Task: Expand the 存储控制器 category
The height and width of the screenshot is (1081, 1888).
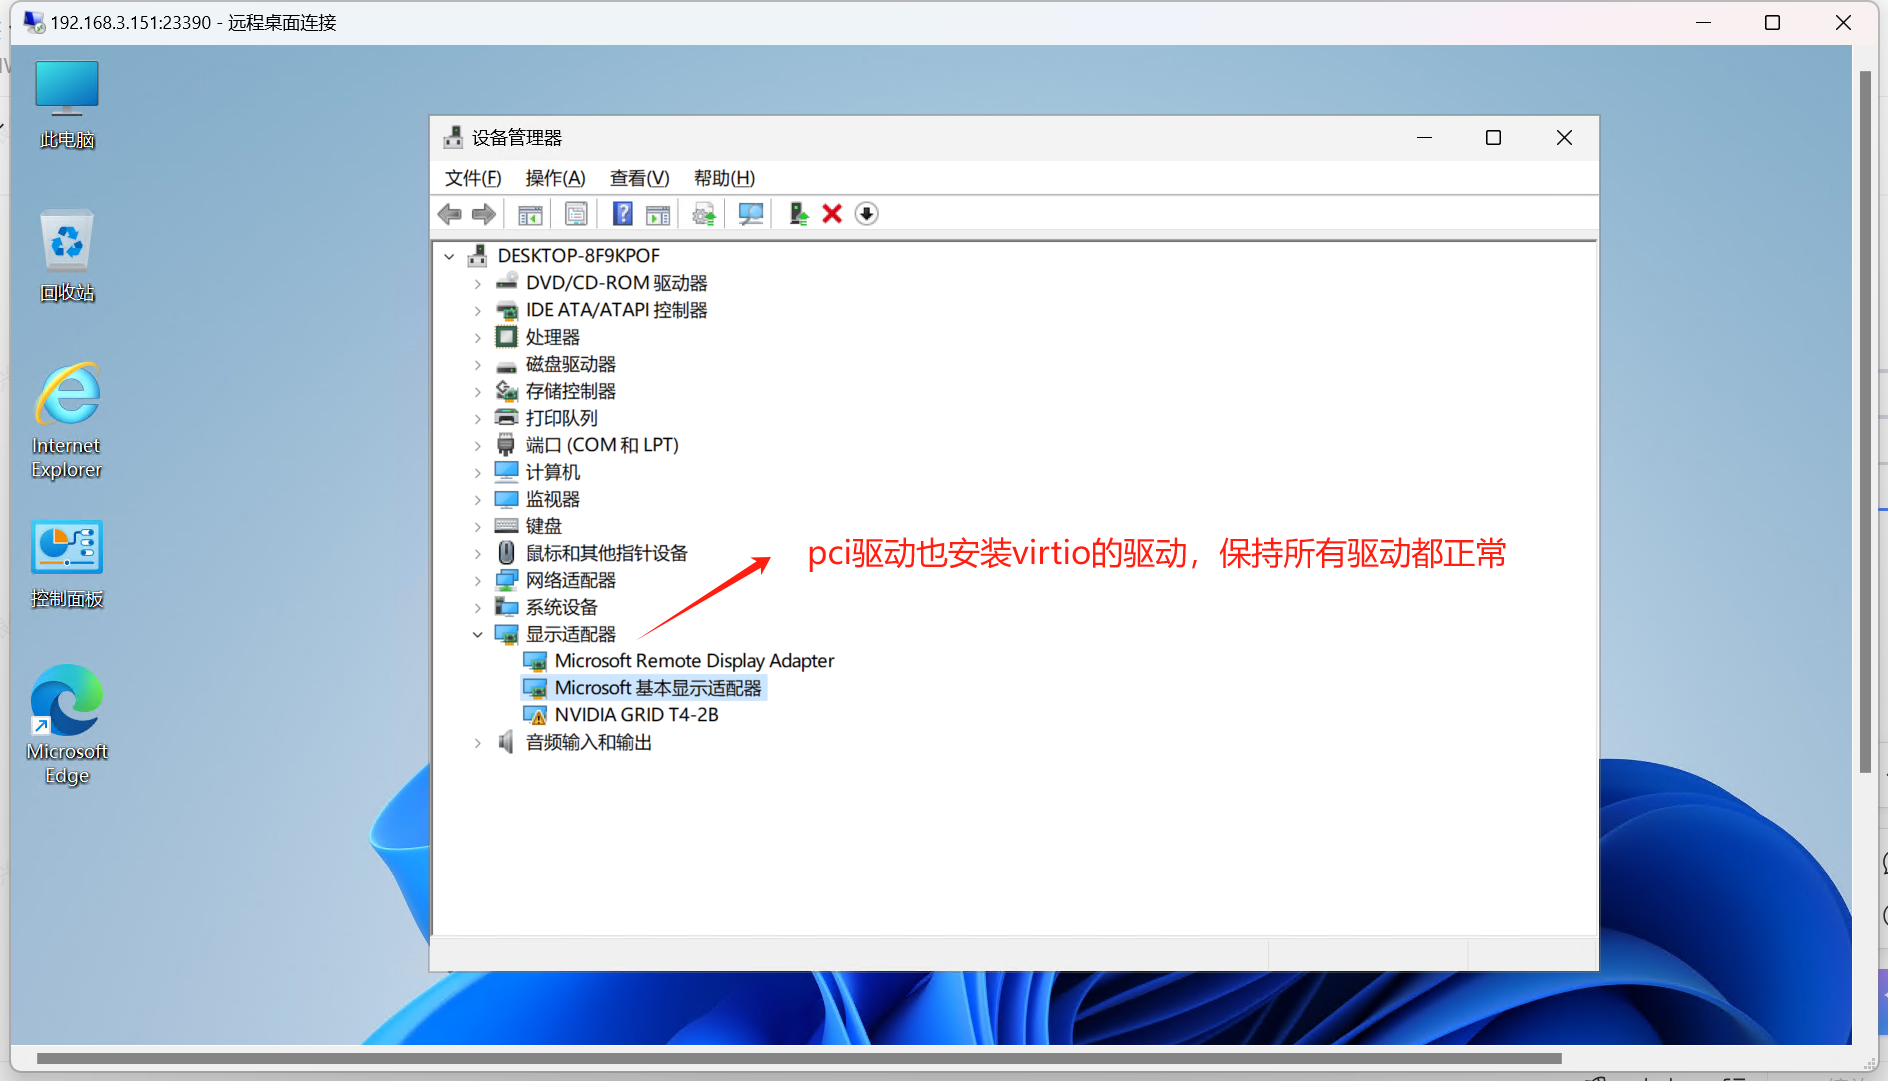Action: point(478,392)
